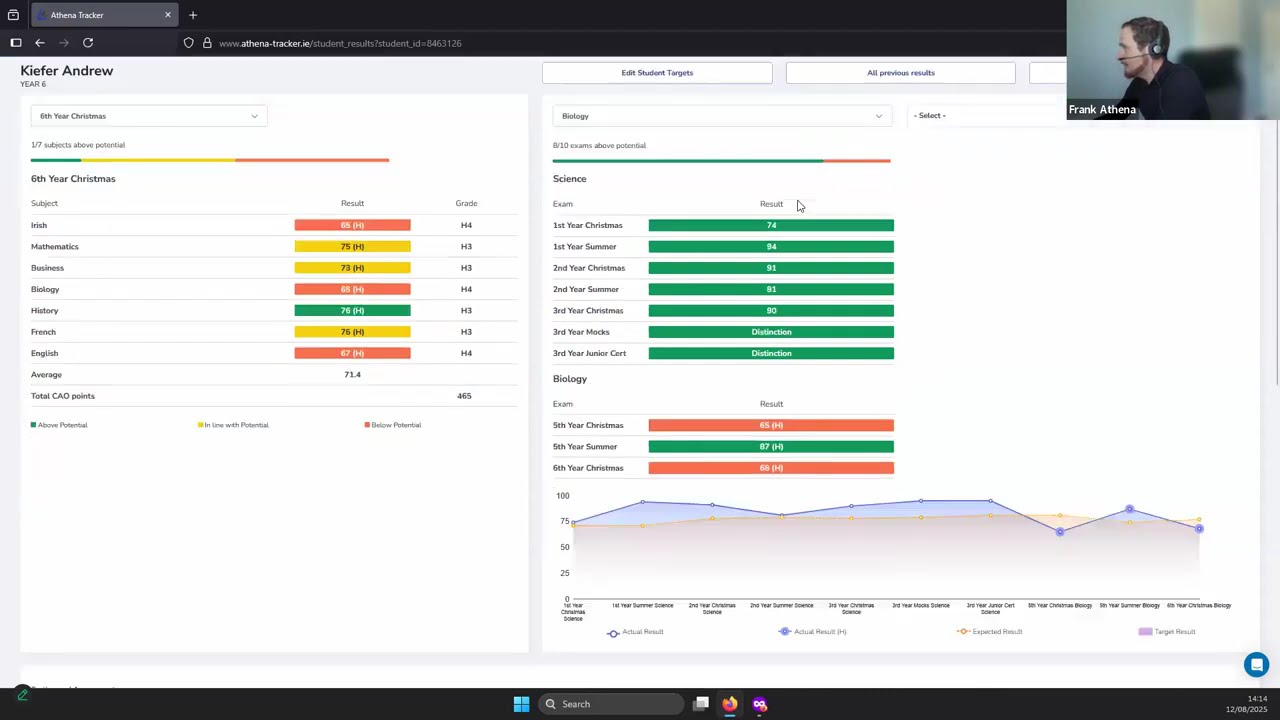Open the chat support bubble icon
The width and height of the screenshot is (1280, 720).
1256,665
